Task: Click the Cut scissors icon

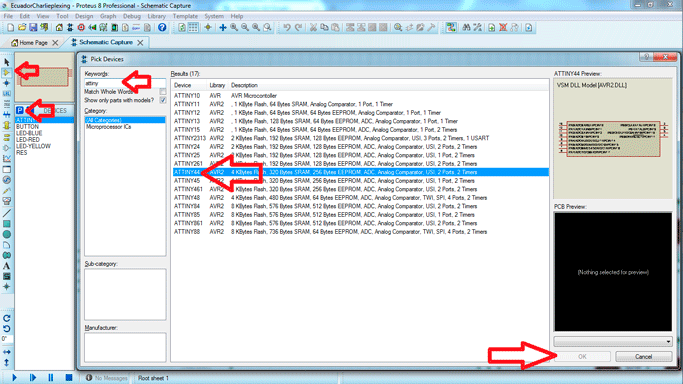Action: (x=313, y=27)
